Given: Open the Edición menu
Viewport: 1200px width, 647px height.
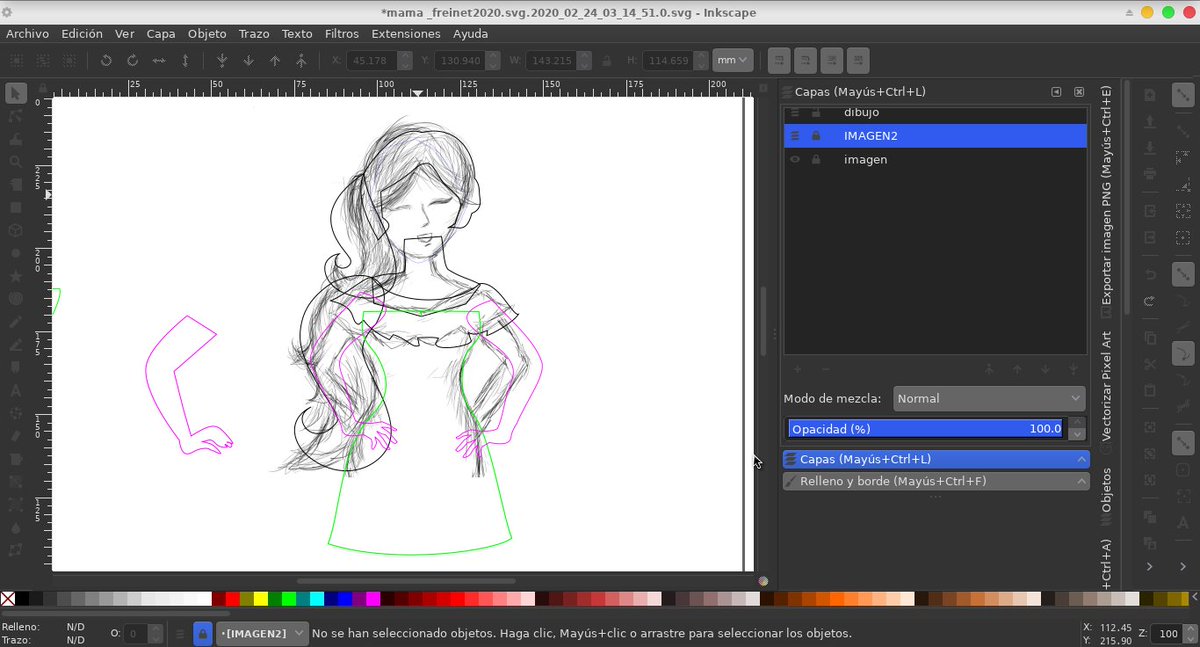Looking at the screenshot, I should [x=82, y=33].
